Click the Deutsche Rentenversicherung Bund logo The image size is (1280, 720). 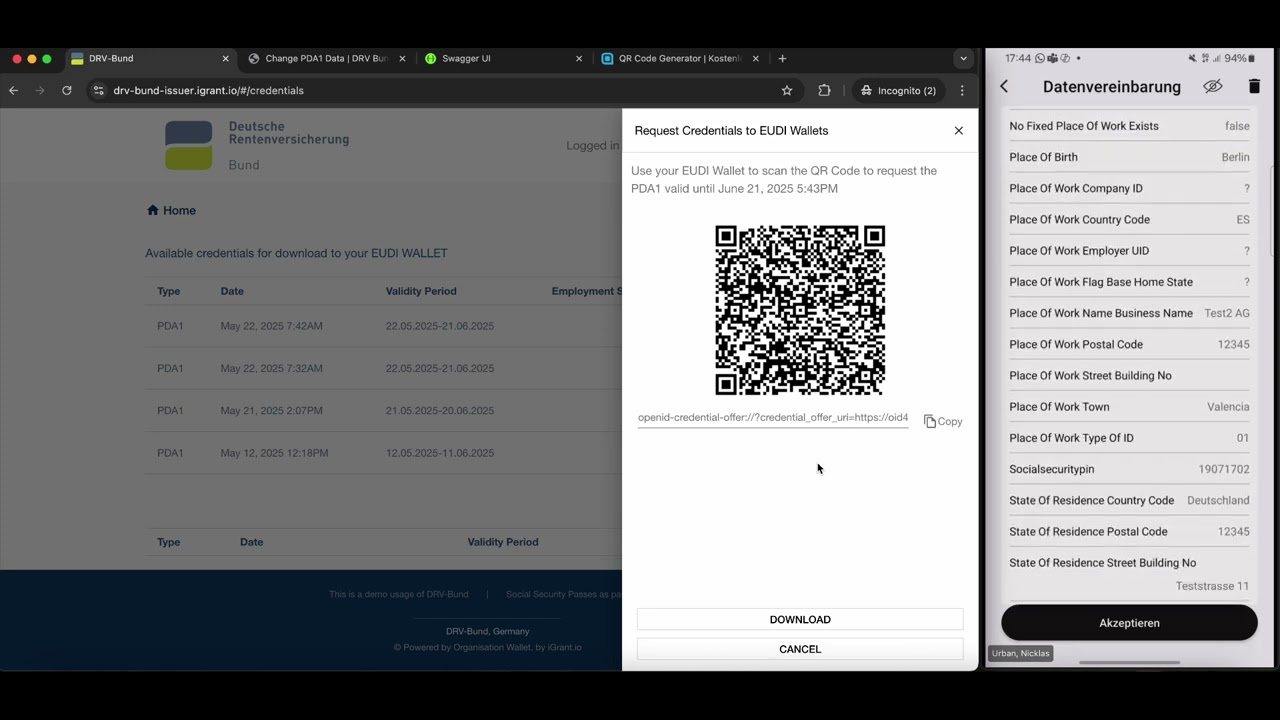click(x=257, y=145)
